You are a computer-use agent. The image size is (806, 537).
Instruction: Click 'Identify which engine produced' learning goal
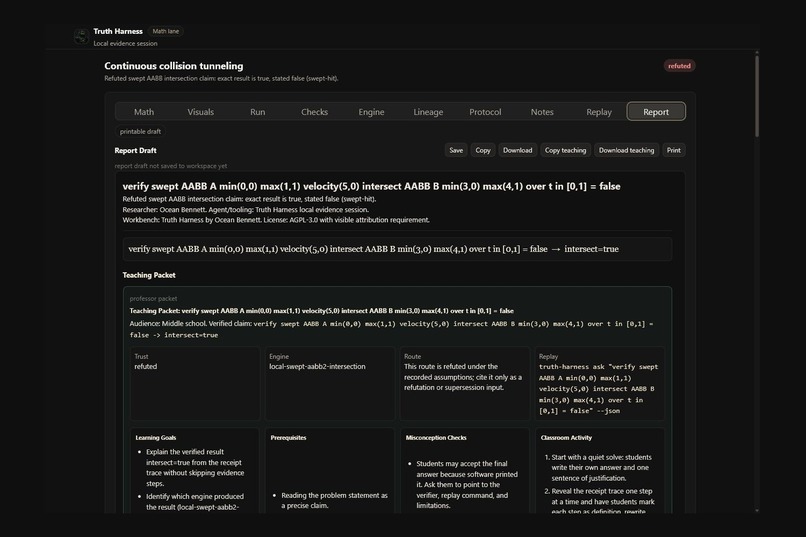click(195, 502)
